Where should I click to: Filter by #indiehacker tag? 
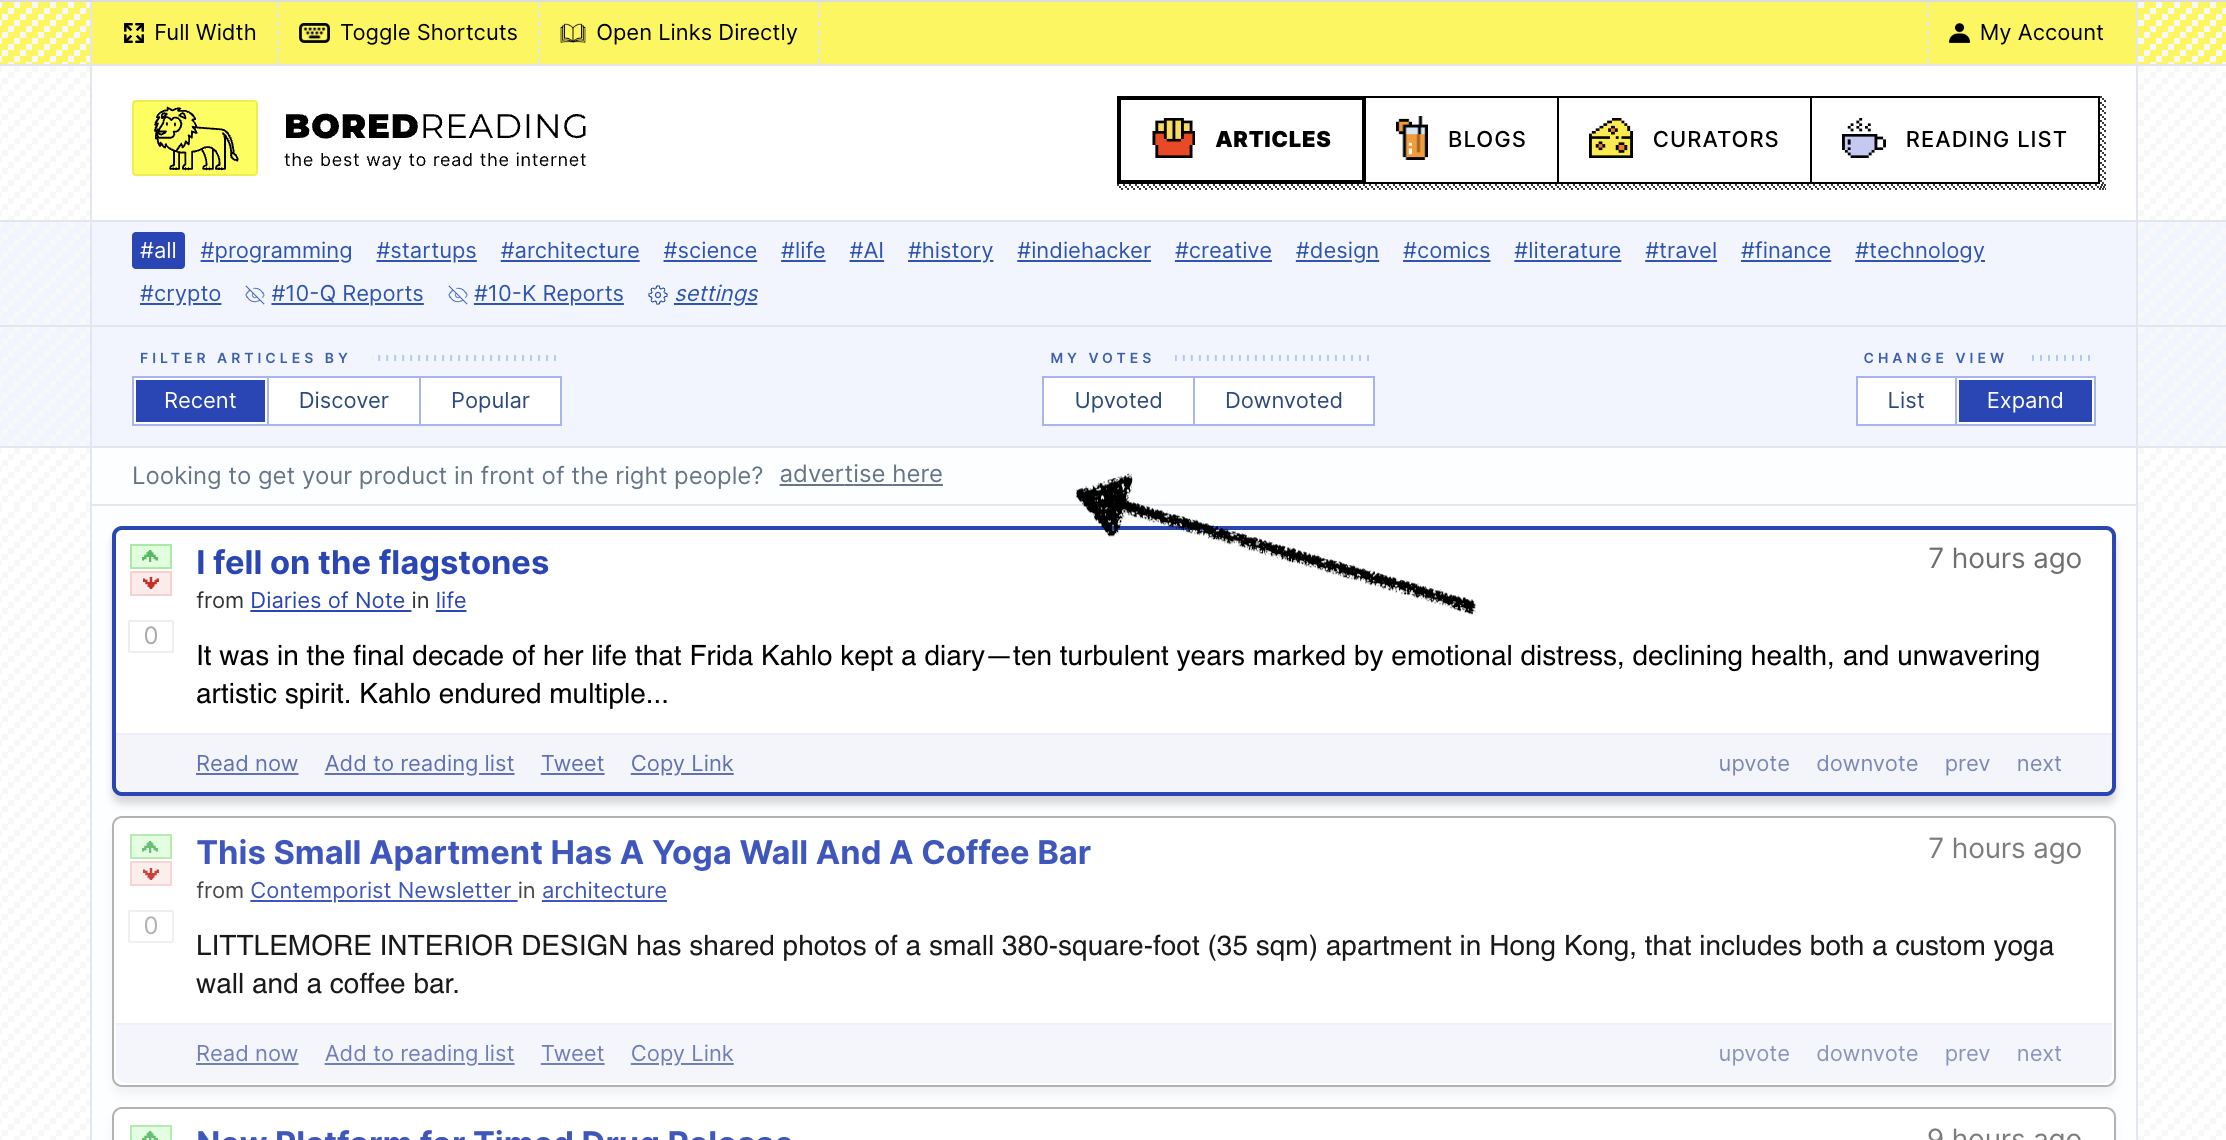tap(1084, 251)
